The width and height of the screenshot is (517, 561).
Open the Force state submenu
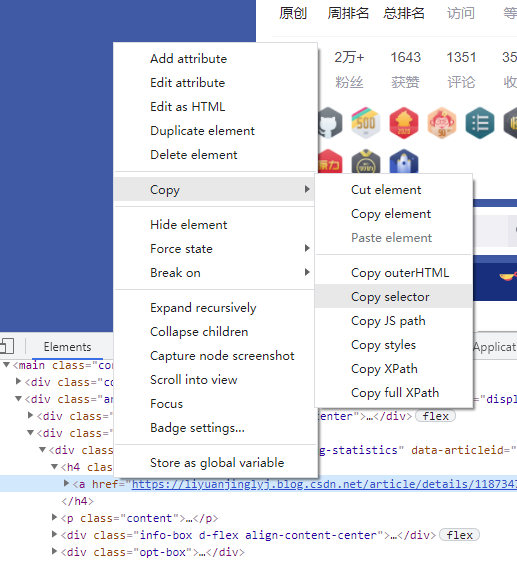(214, 249)
